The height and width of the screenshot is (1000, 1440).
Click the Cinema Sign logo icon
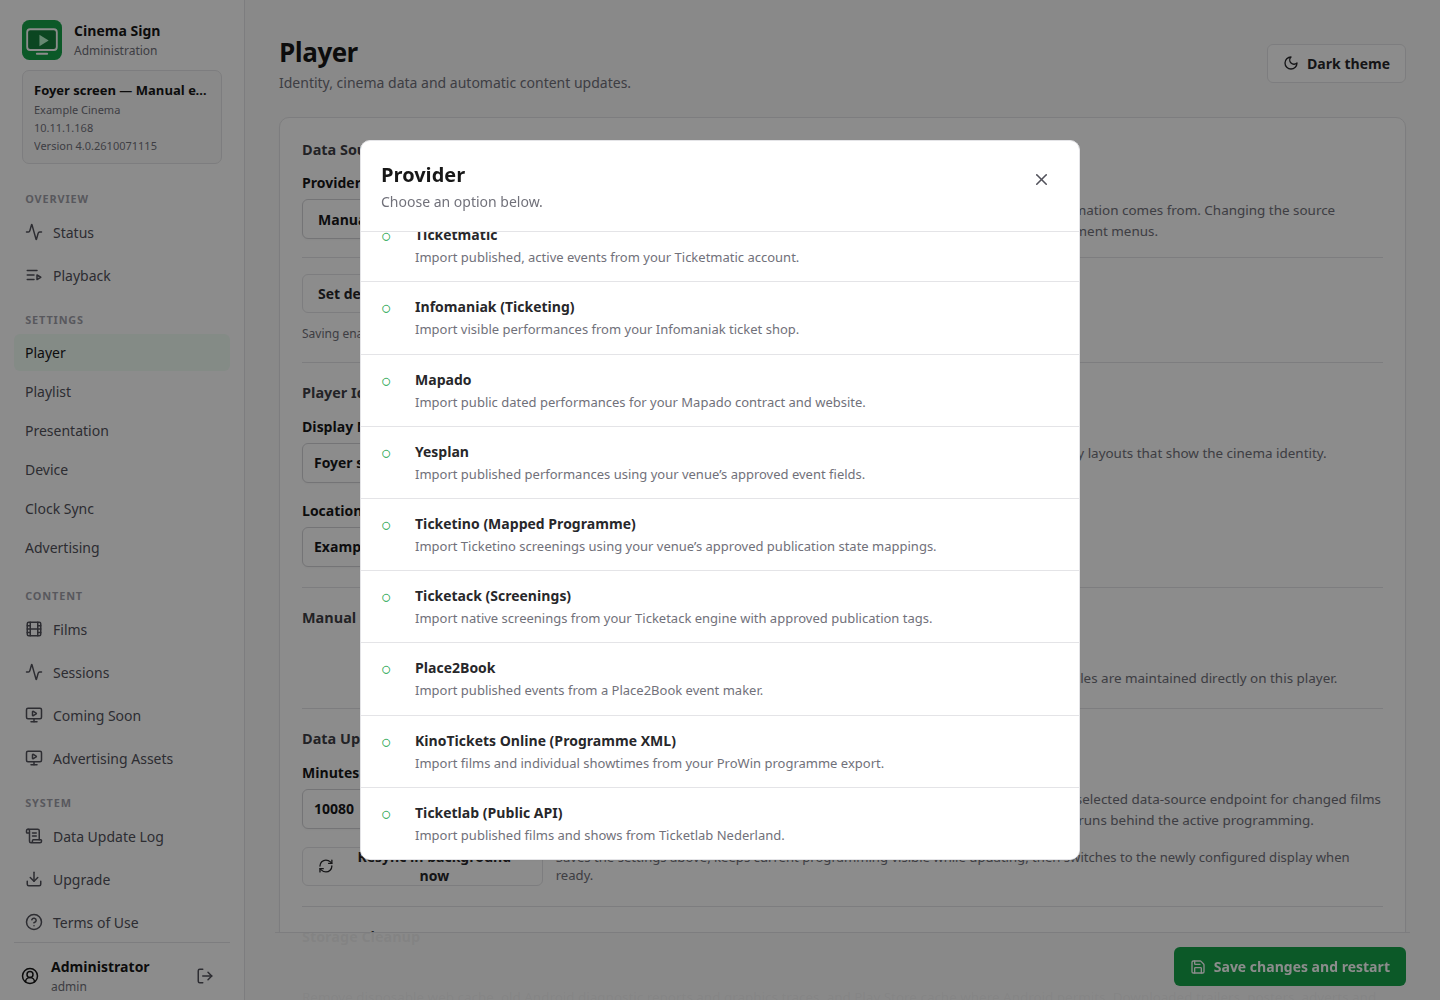(42, 40)
